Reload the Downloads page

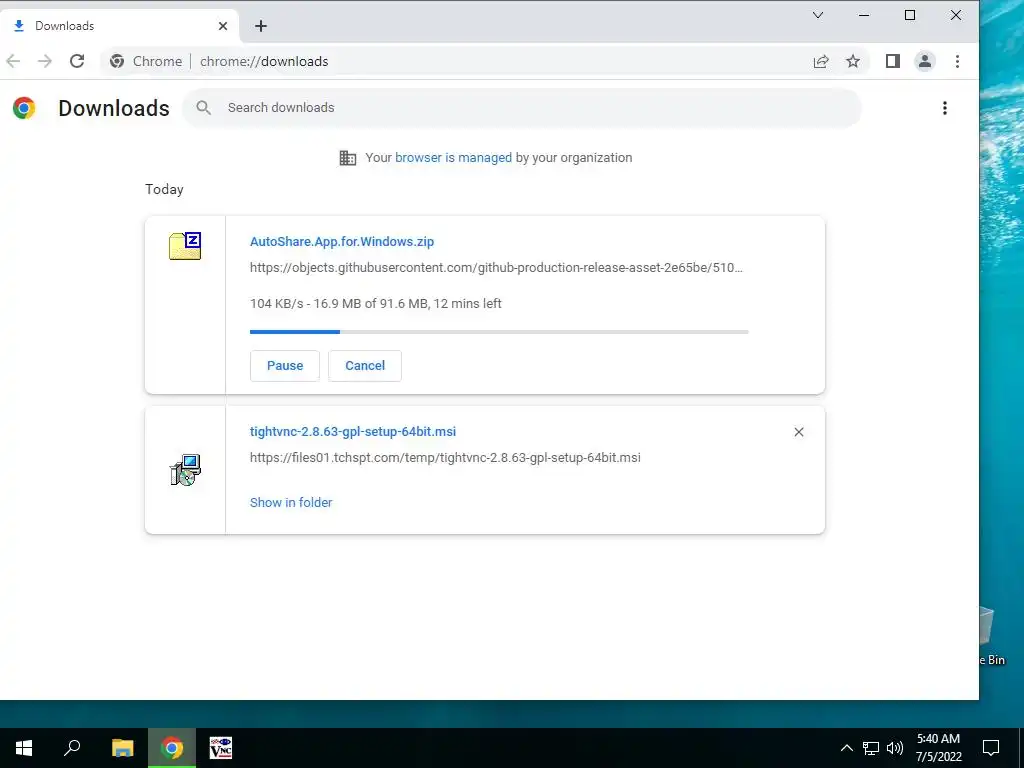coord(77,61)
